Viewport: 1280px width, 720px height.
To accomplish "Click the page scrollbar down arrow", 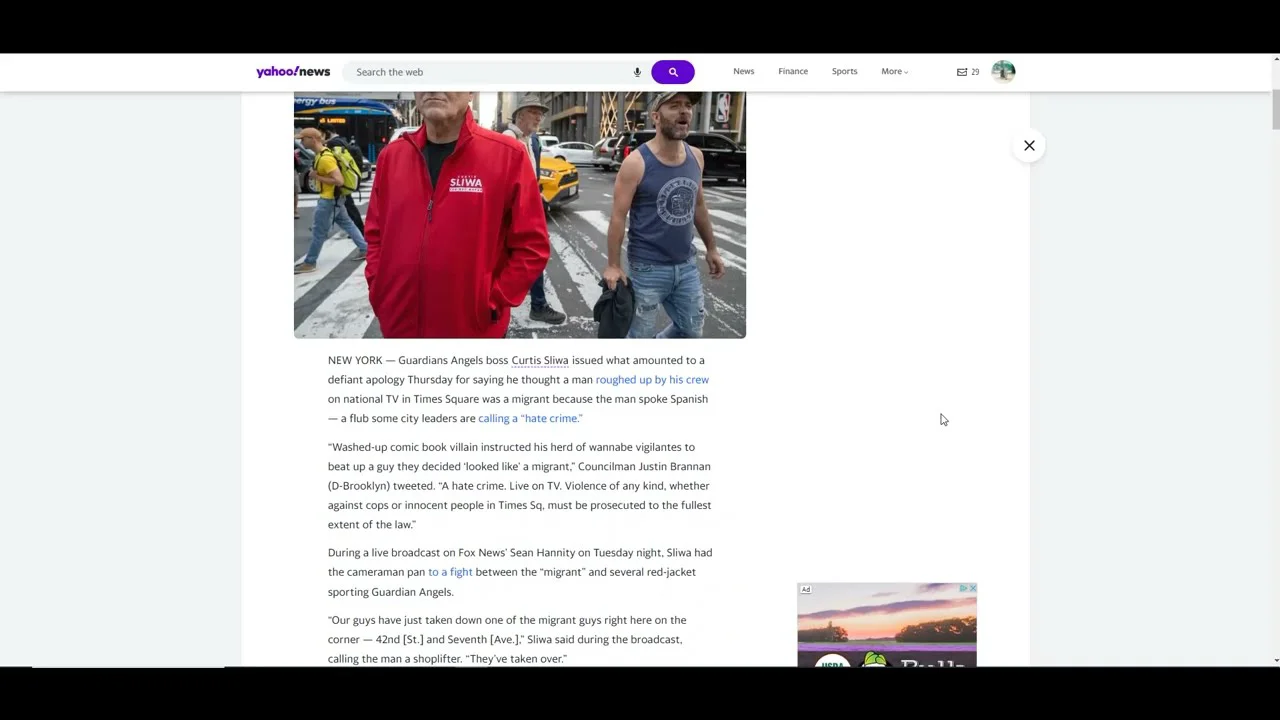I will click(x=1275, y=661).
